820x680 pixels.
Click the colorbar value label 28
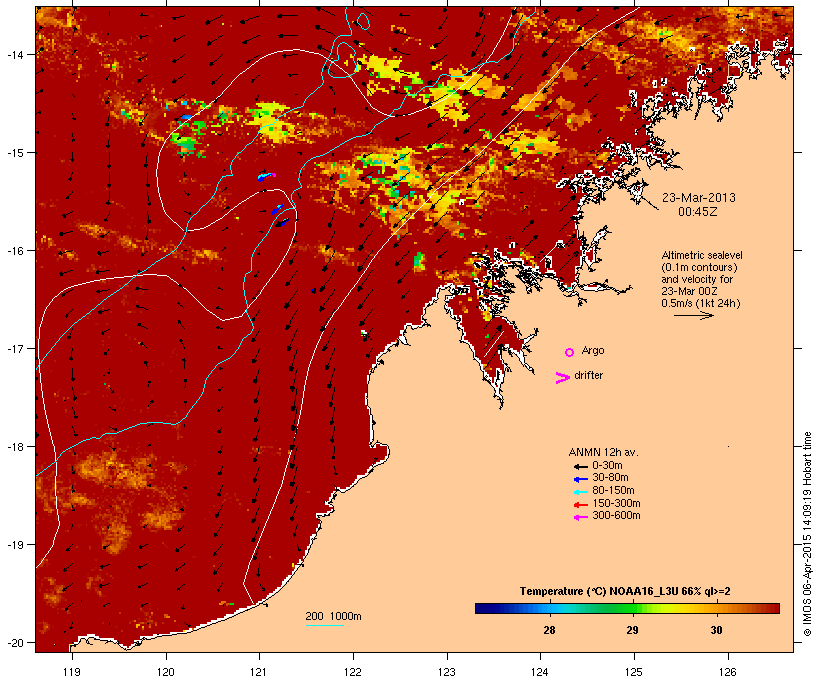click(x=549, y=630)
